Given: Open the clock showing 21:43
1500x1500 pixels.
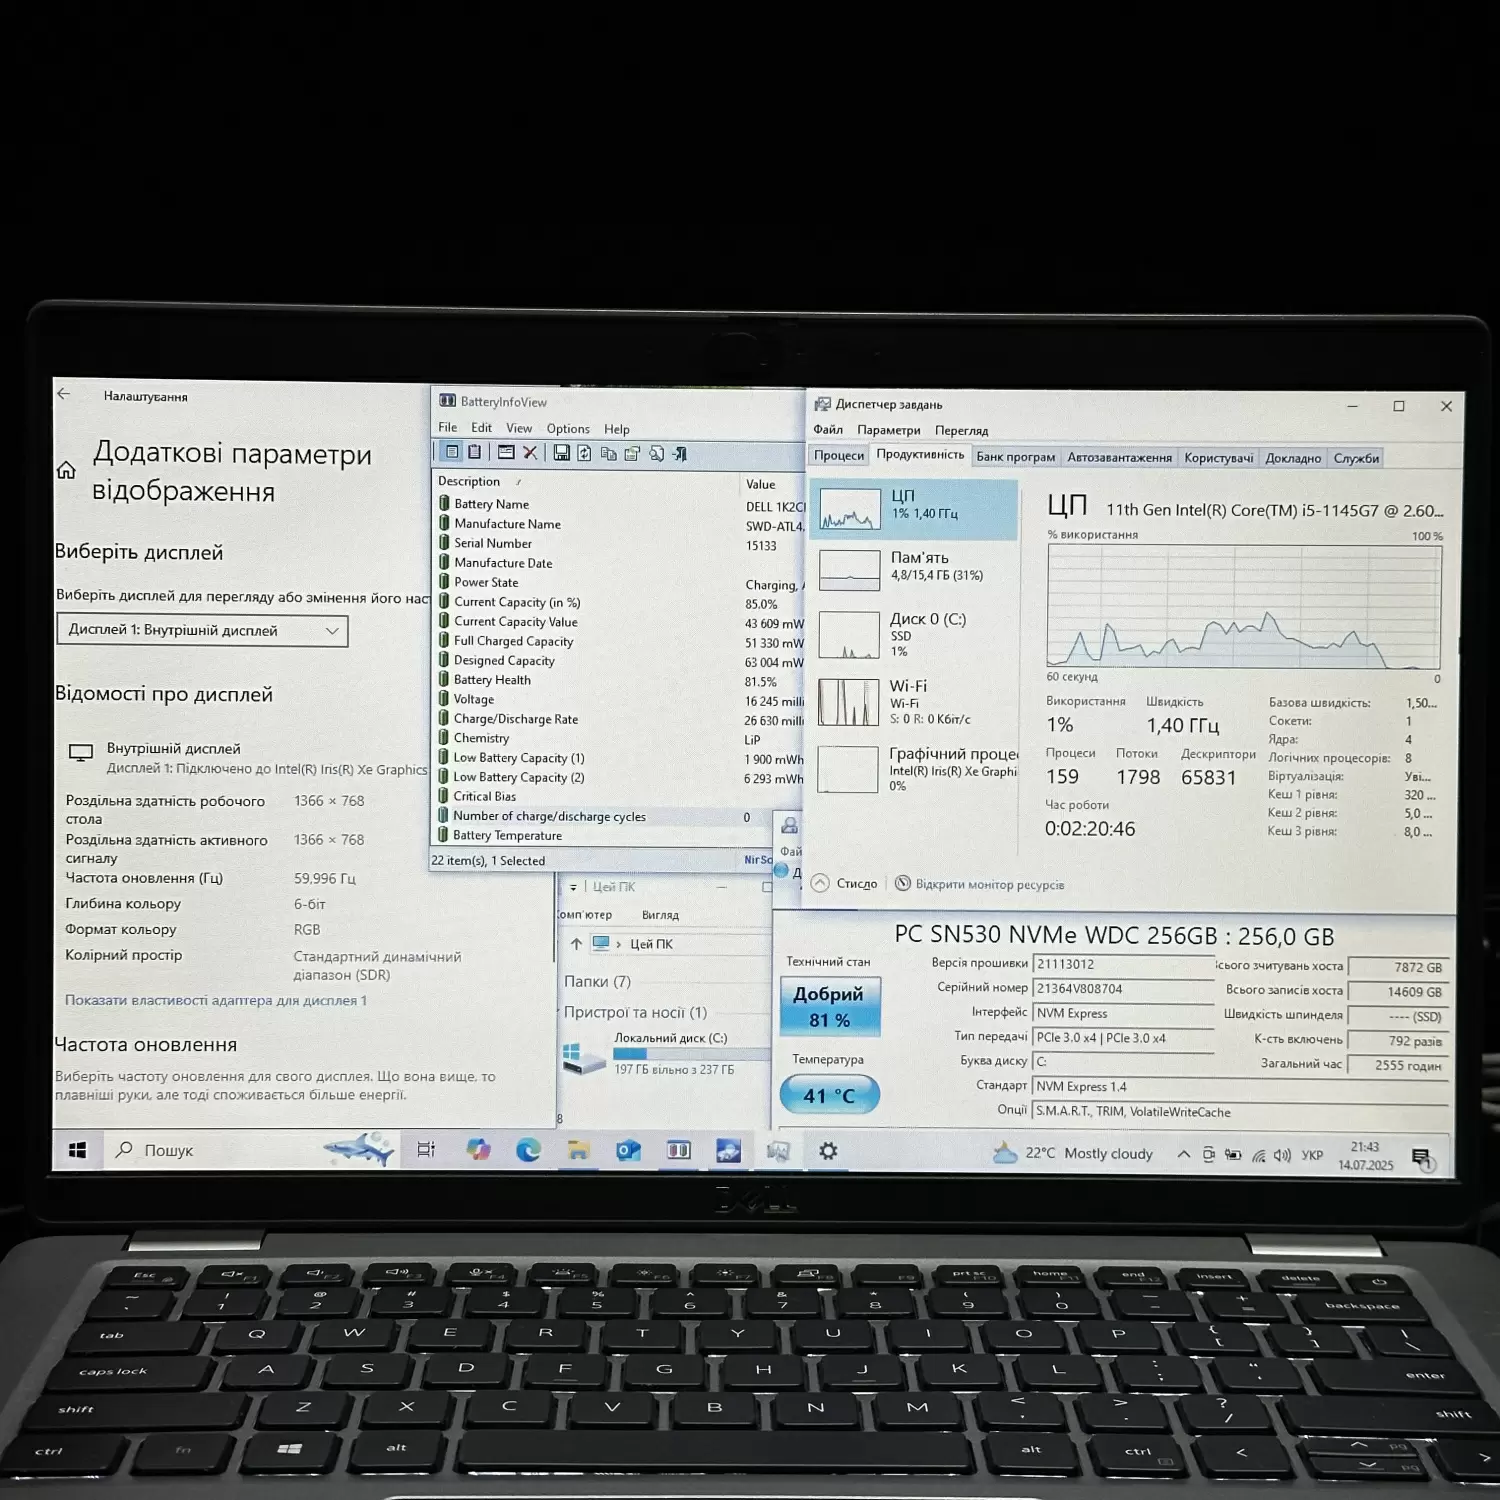Looking at the screenshot, I should click(1365, 1156).
